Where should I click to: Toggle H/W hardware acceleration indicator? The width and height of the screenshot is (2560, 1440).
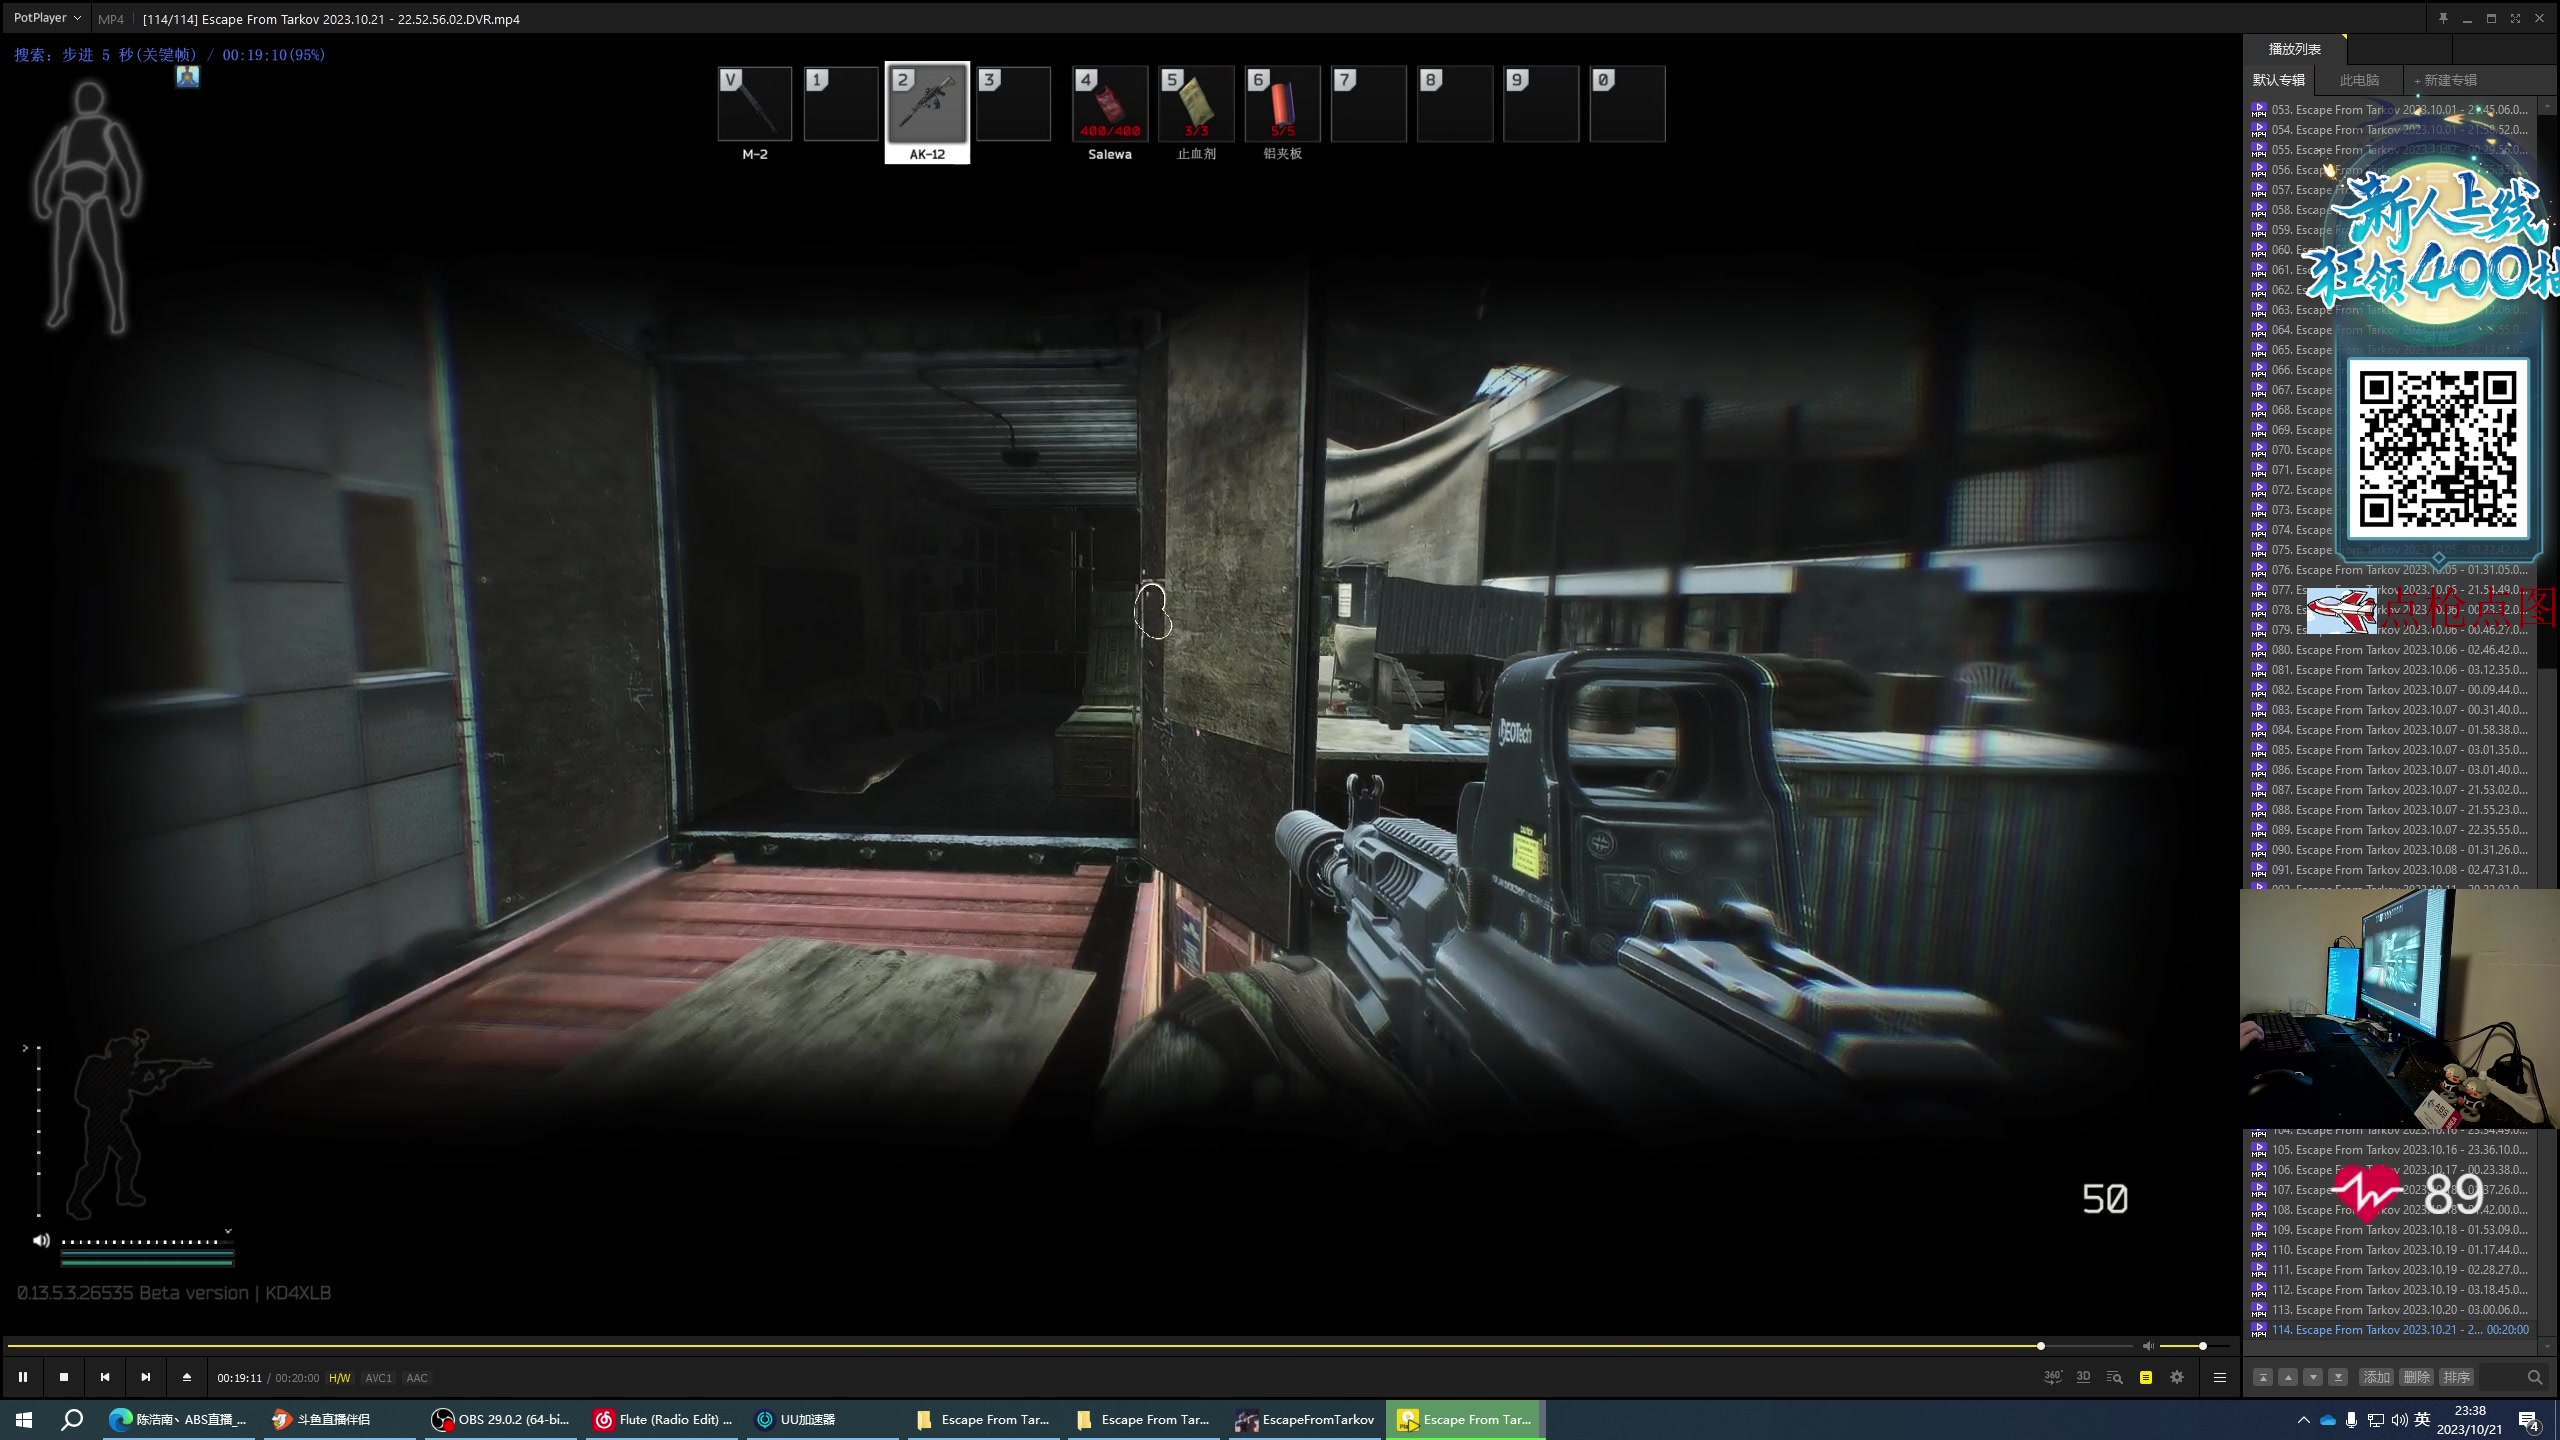tap(340, 1378)
